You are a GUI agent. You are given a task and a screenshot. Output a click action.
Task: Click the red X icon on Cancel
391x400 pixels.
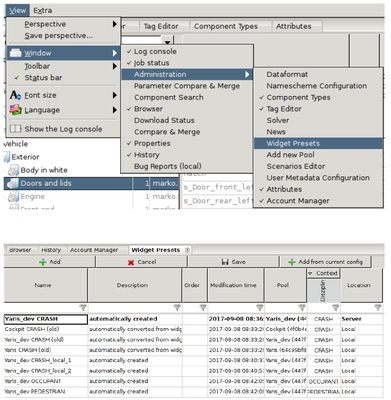[x=131, y=262]
